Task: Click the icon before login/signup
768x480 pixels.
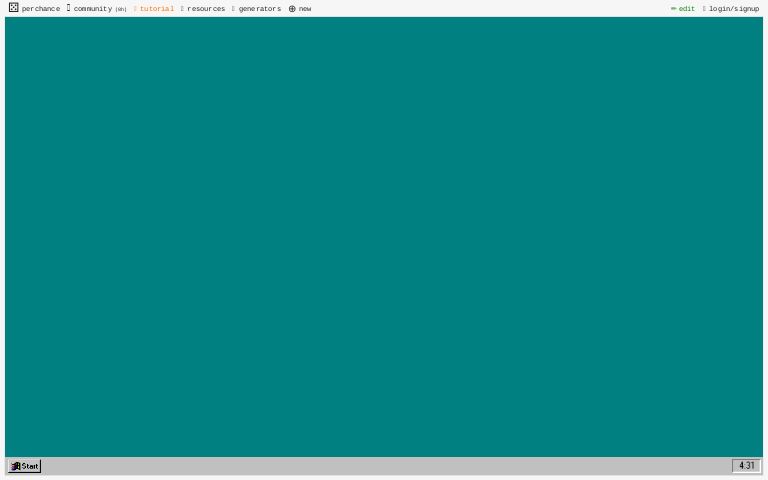Action: coord(704,9)
